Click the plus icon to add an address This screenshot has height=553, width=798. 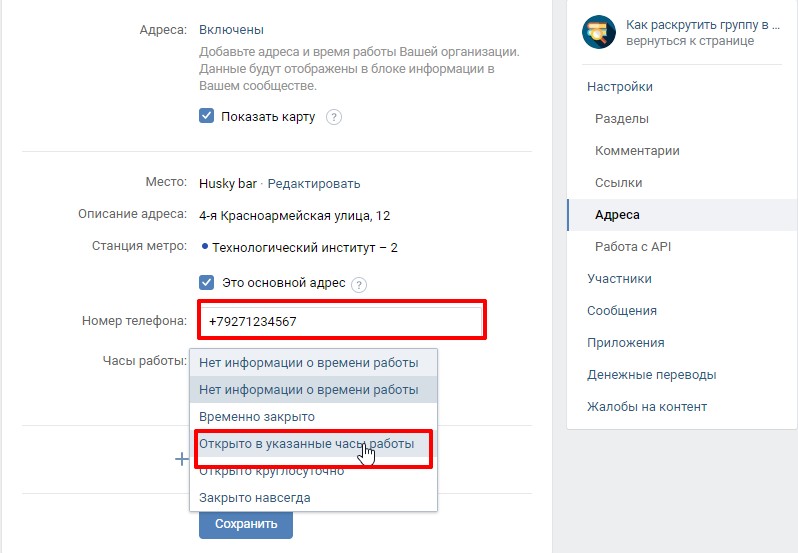coord(182,459)
